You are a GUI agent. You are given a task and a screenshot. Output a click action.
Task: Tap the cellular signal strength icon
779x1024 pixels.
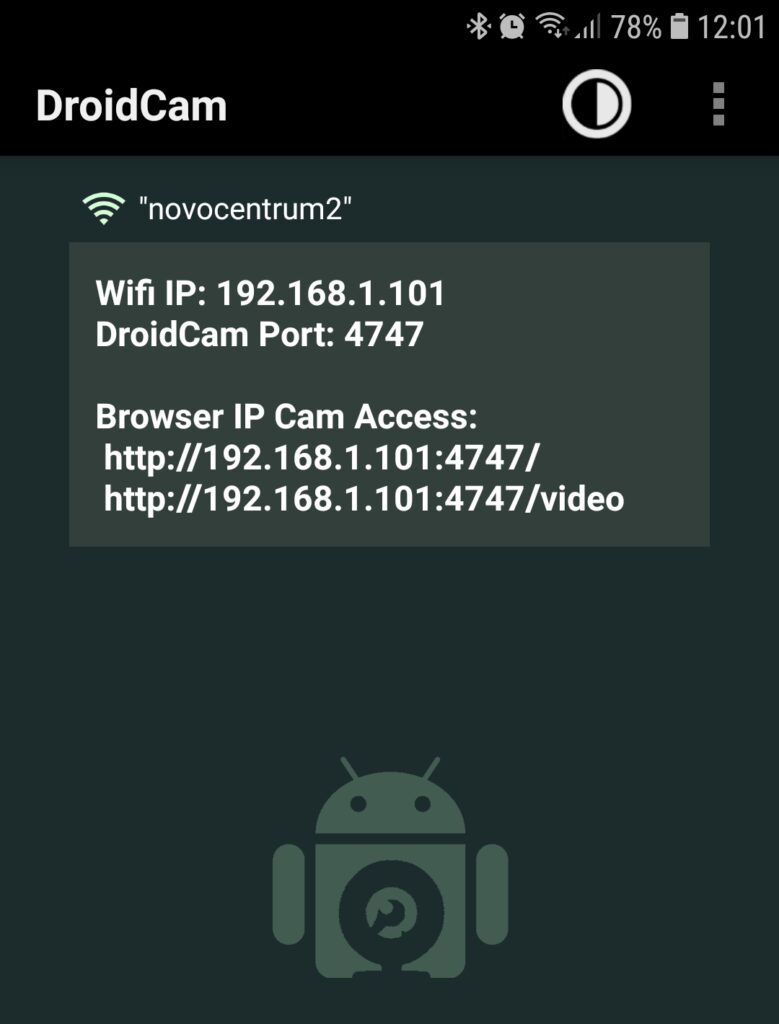click(x=587, y=27)
